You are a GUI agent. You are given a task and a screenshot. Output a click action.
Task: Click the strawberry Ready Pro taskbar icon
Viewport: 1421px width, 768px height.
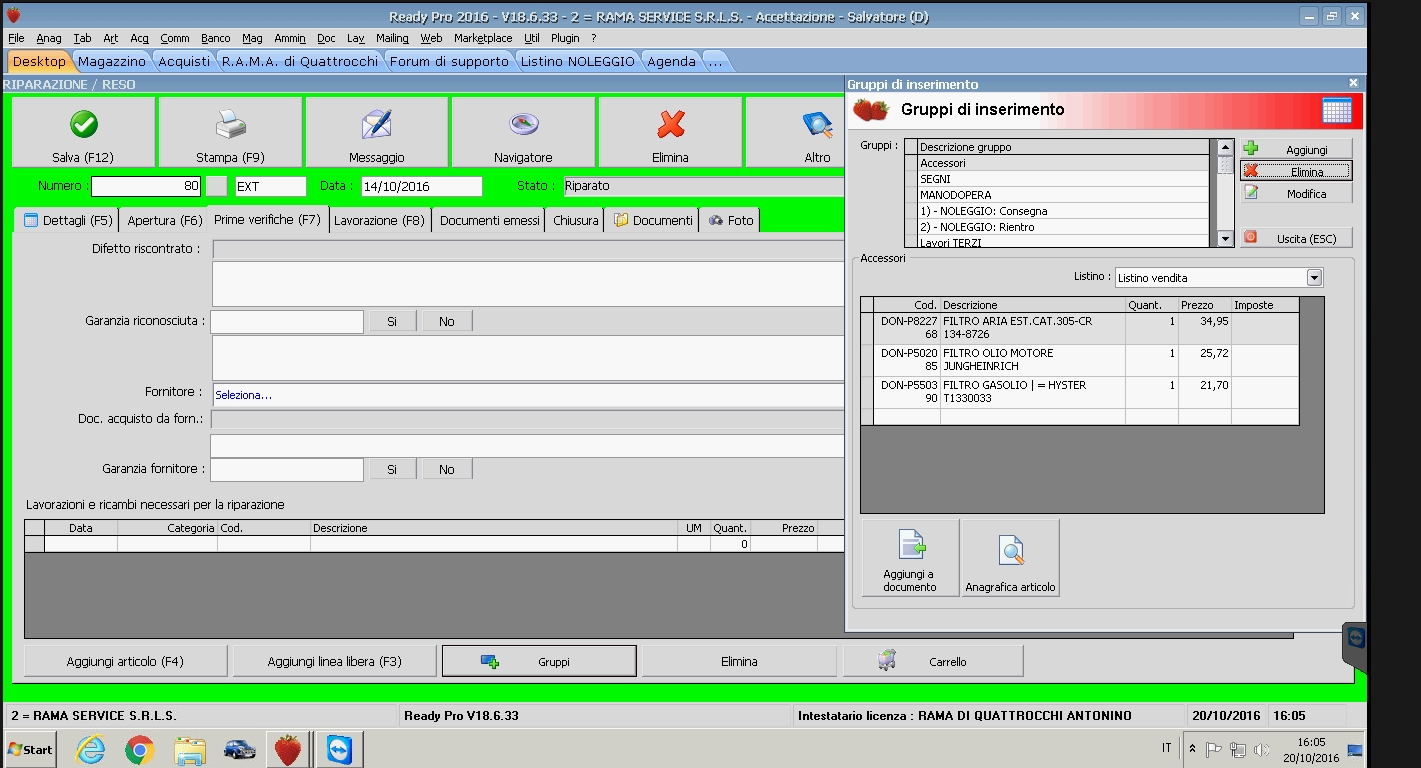click(x=288, y=749)
